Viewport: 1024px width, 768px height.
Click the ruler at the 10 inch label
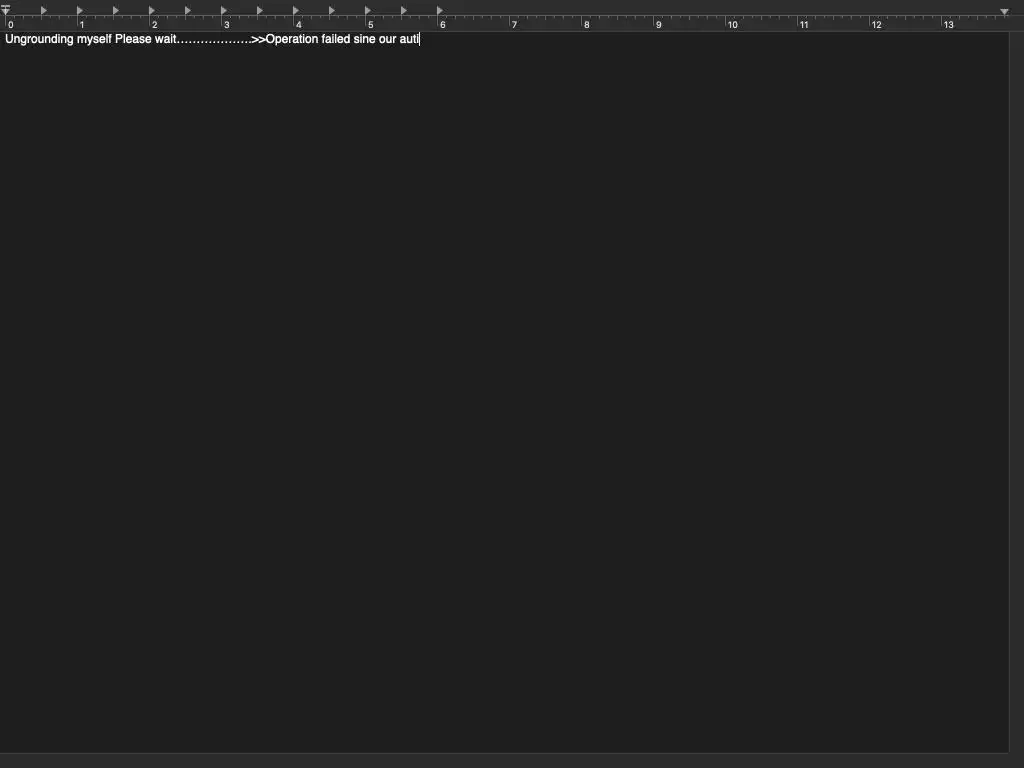733,25
